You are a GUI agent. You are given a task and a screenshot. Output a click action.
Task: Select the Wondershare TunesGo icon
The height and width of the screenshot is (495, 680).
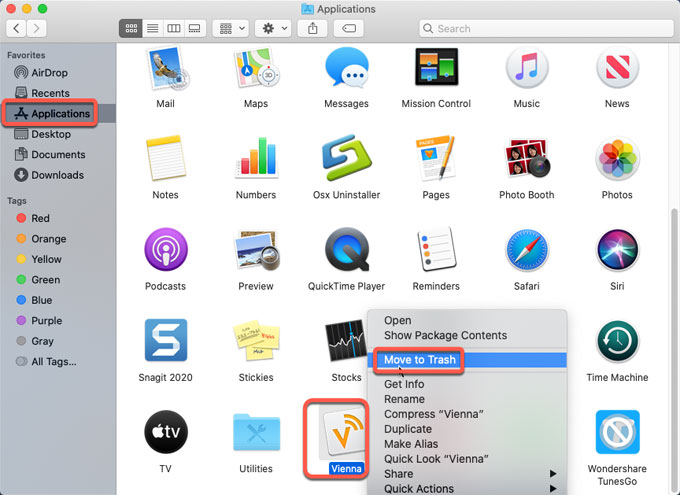[617, 433]
